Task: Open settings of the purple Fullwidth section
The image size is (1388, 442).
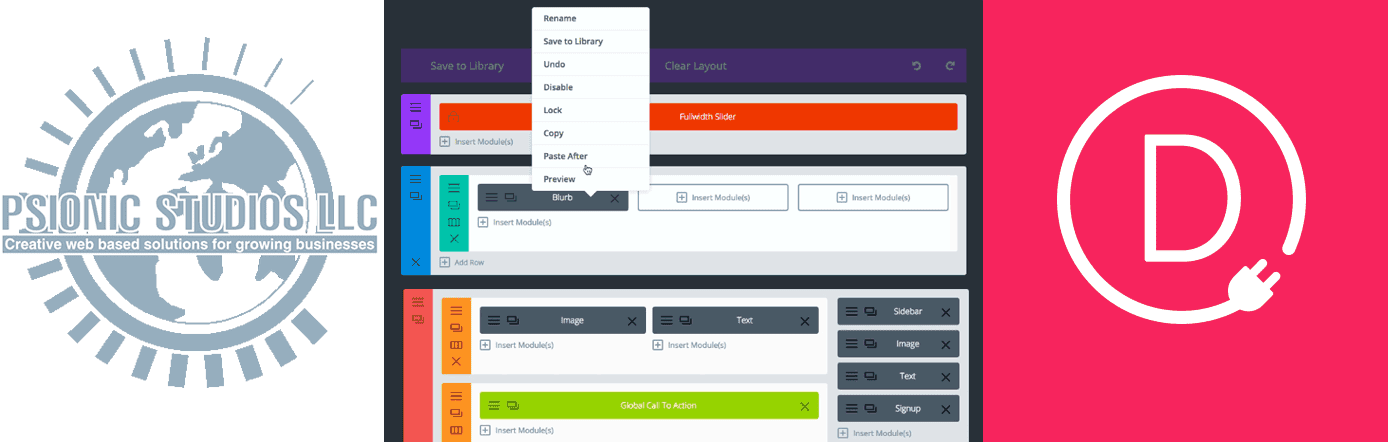Action: pos(415,107)
